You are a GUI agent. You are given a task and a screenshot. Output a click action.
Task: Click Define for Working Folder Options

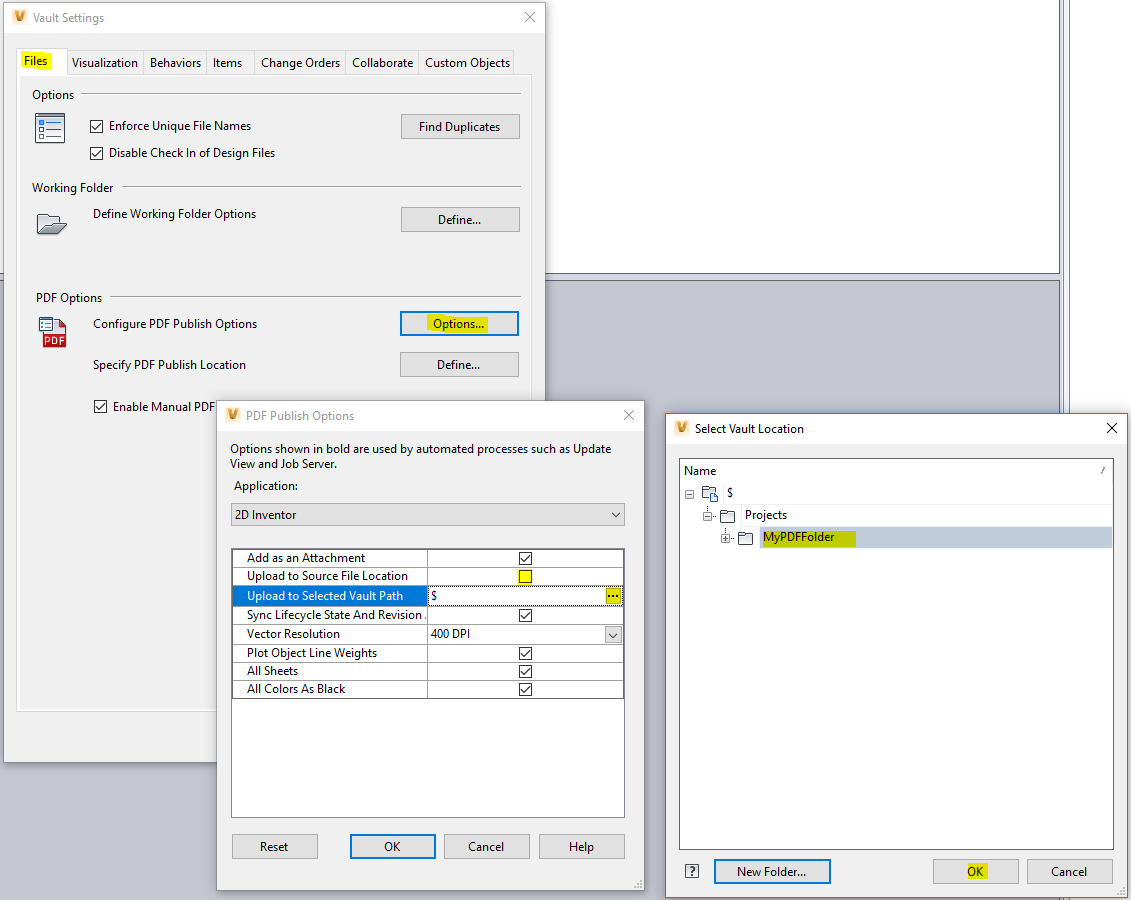[459, 220]
